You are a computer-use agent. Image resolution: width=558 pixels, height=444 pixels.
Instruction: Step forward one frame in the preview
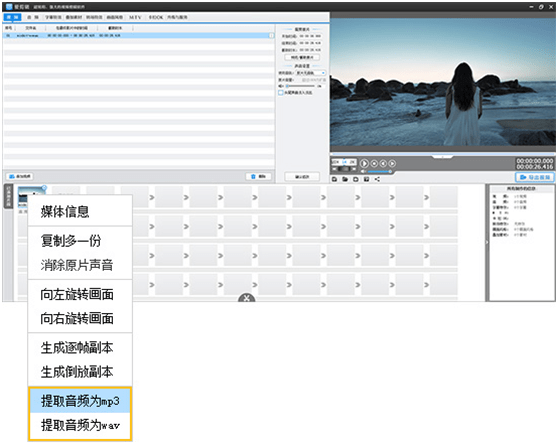coord(392,163)
